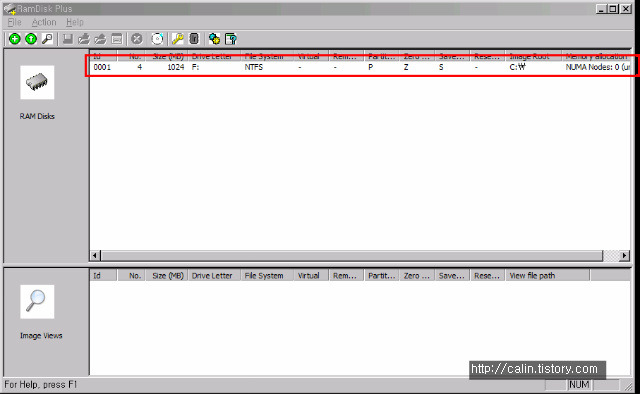
Task: Click lower Virtual column header
Action: click(x=311, y=276)
